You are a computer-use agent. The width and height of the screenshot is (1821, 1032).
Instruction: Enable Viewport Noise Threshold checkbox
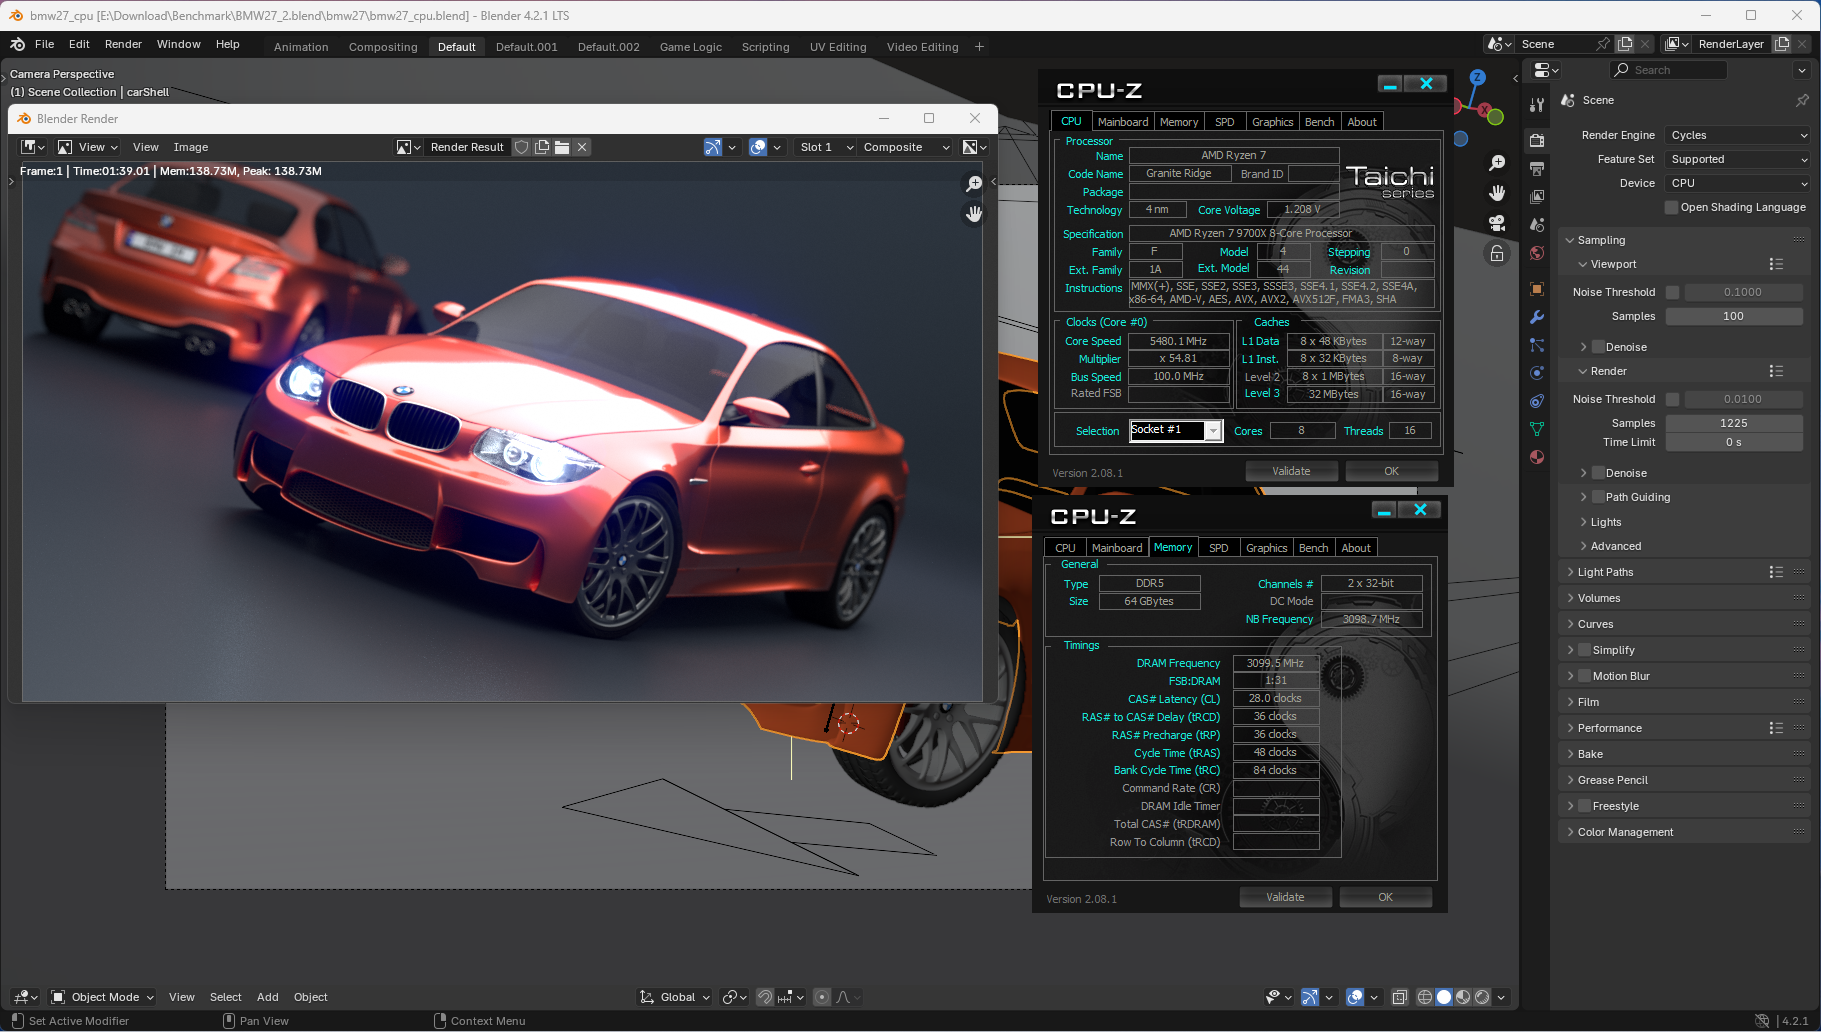(x=1672, y=292)
